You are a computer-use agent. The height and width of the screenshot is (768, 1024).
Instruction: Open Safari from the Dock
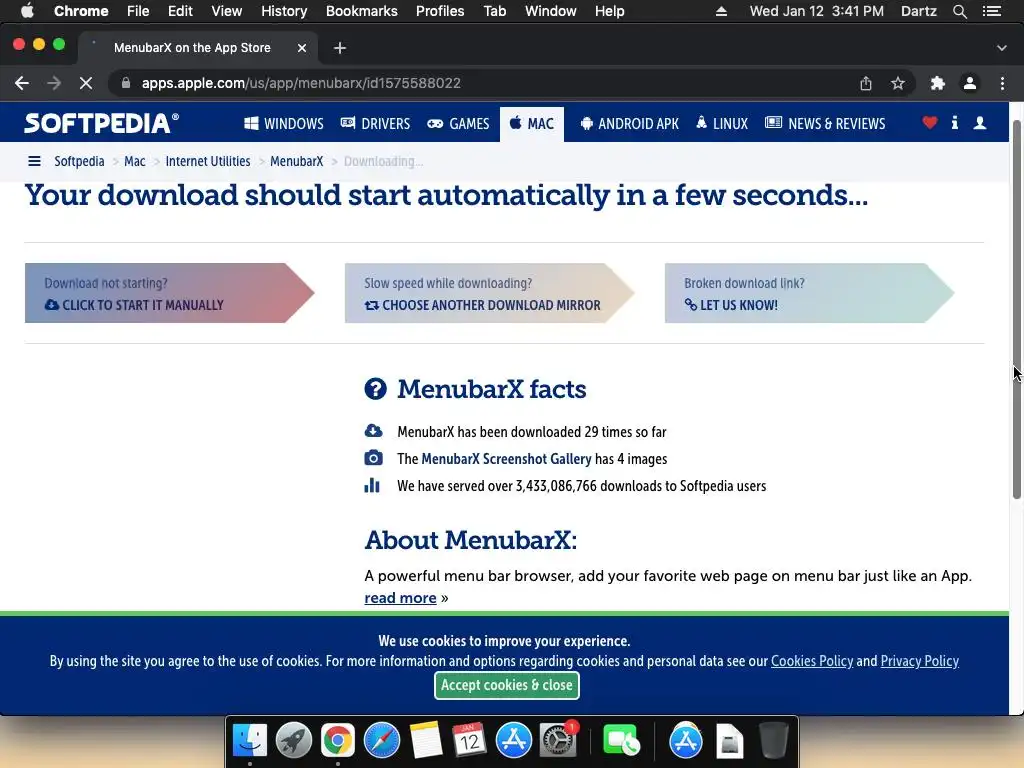(x=381, y=741)
